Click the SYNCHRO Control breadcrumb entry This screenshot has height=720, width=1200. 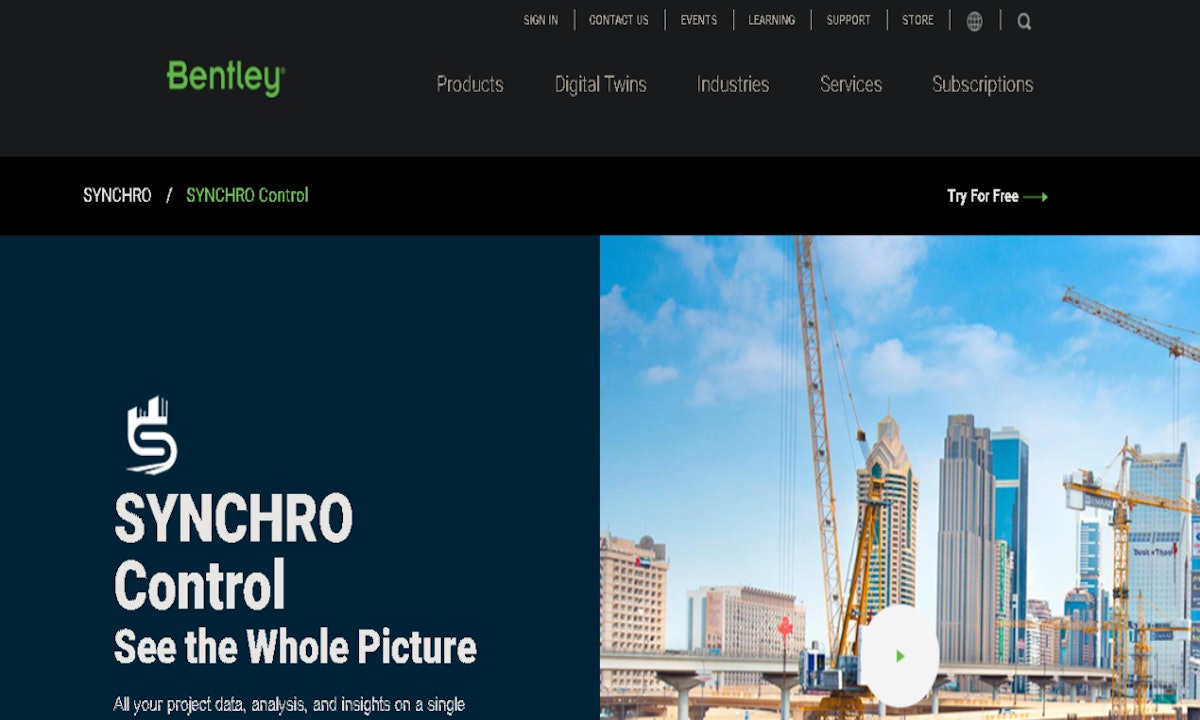246,196
